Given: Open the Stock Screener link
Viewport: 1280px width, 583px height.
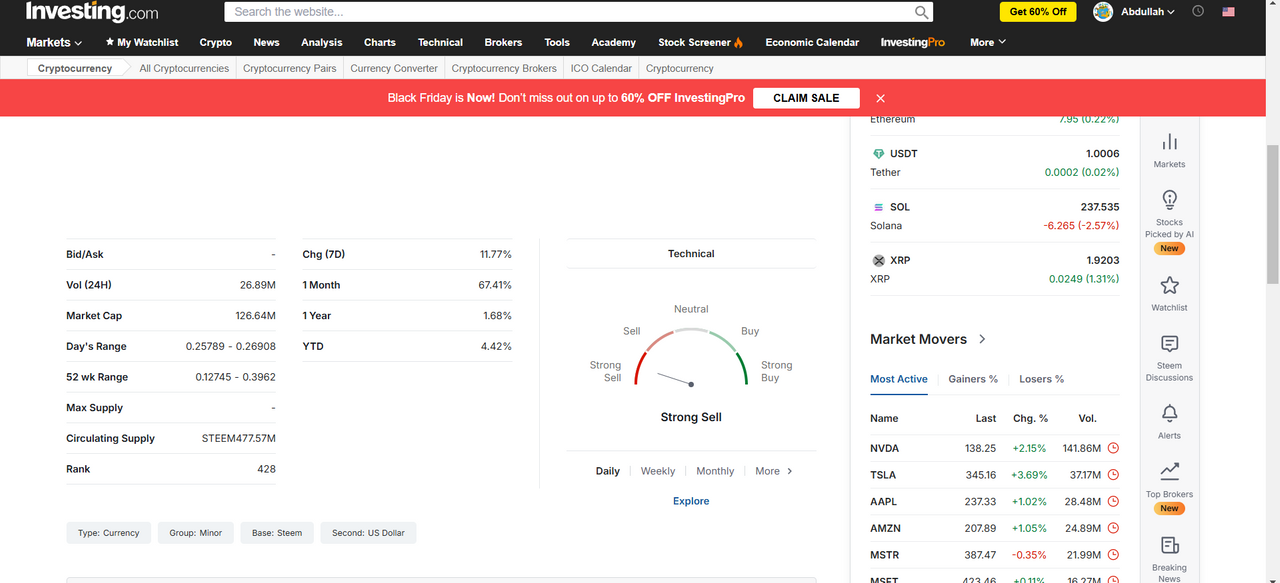Looking at the screenshot, I should (700, 42).
